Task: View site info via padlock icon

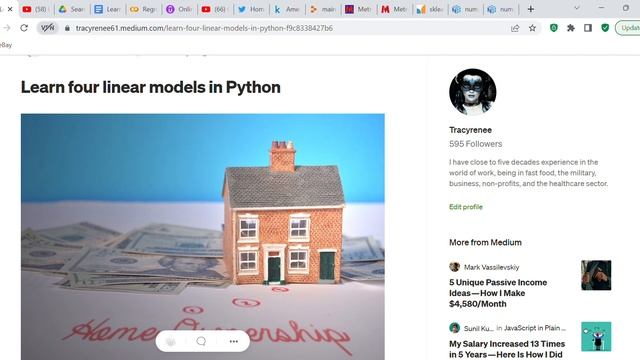Action: (67, 28)
